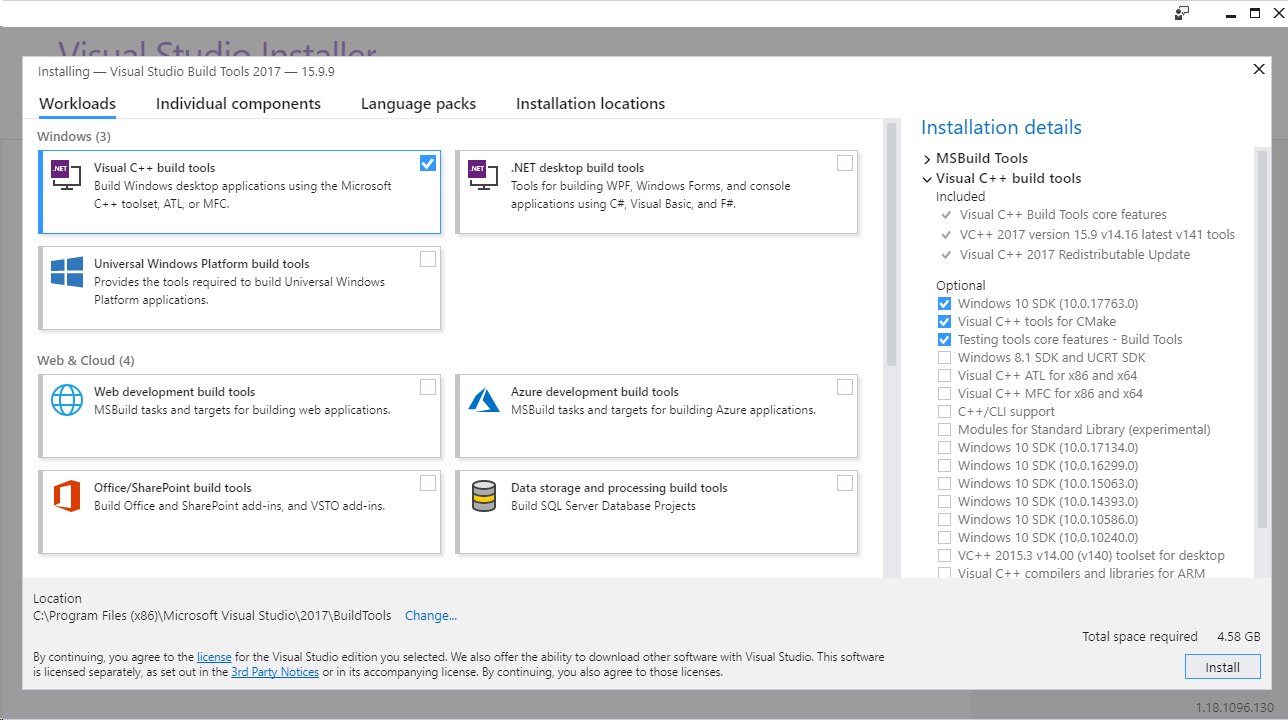Click the feedback icon in the title bar

1182,13
